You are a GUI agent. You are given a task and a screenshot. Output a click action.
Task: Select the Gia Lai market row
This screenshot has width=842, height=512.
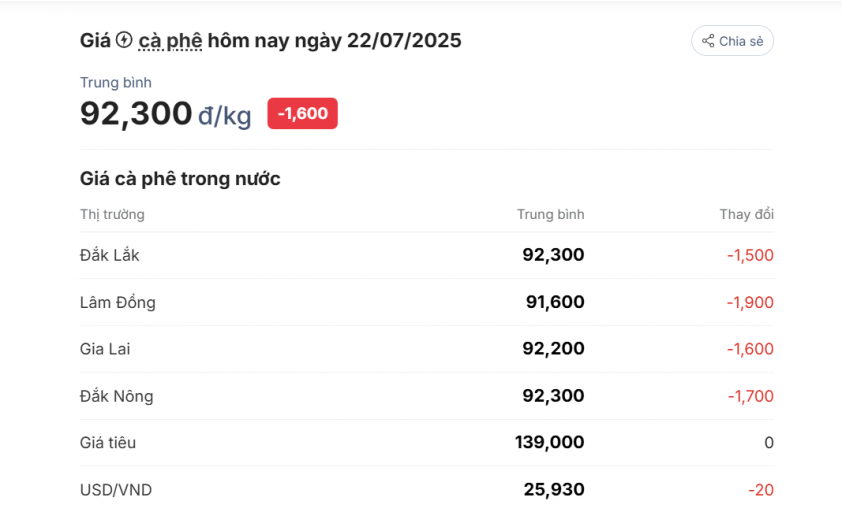426,349
